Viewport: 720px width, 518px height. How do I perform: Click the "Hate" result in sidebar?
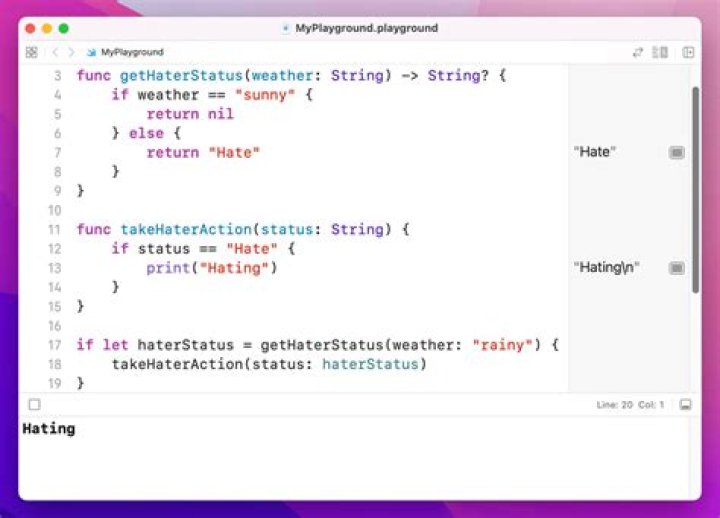[x=595, y=152]
